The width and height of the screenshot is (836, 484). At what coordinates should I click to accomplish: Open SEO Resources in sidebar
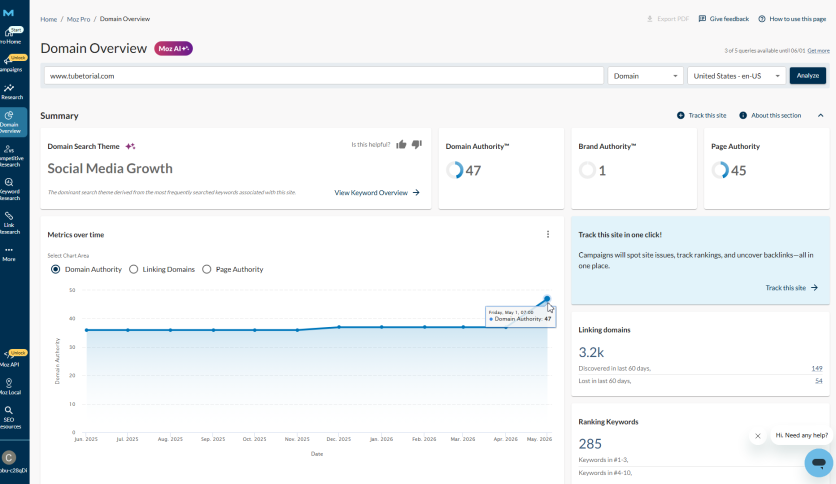tap(11, 417)
